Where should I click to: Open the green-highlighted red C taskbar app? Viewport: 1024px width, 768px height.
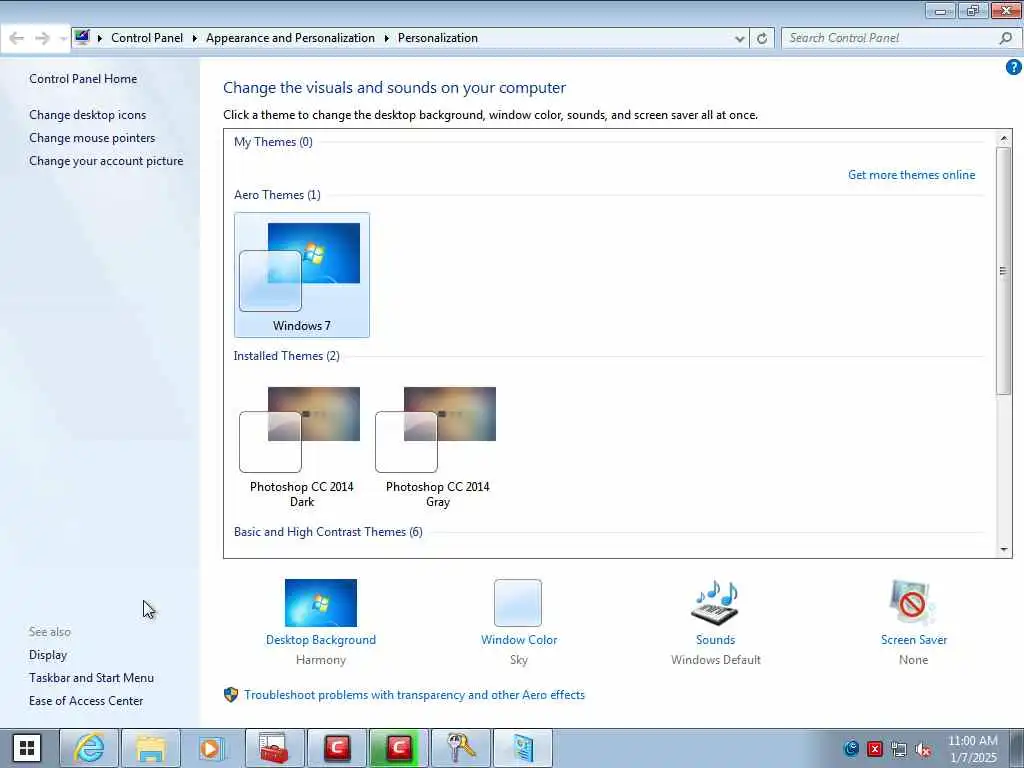point(399,748)
